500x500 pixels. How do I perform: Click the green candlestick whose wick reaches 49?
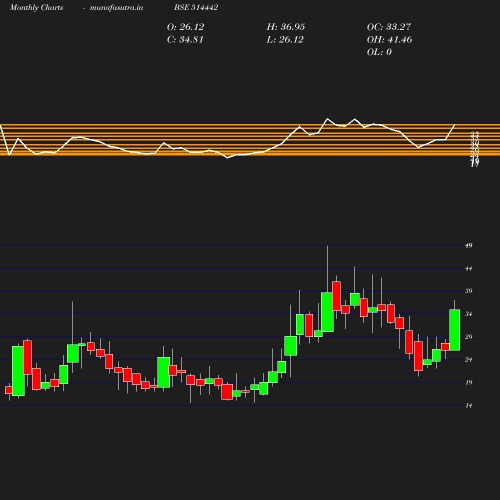(x=327, y=312)
